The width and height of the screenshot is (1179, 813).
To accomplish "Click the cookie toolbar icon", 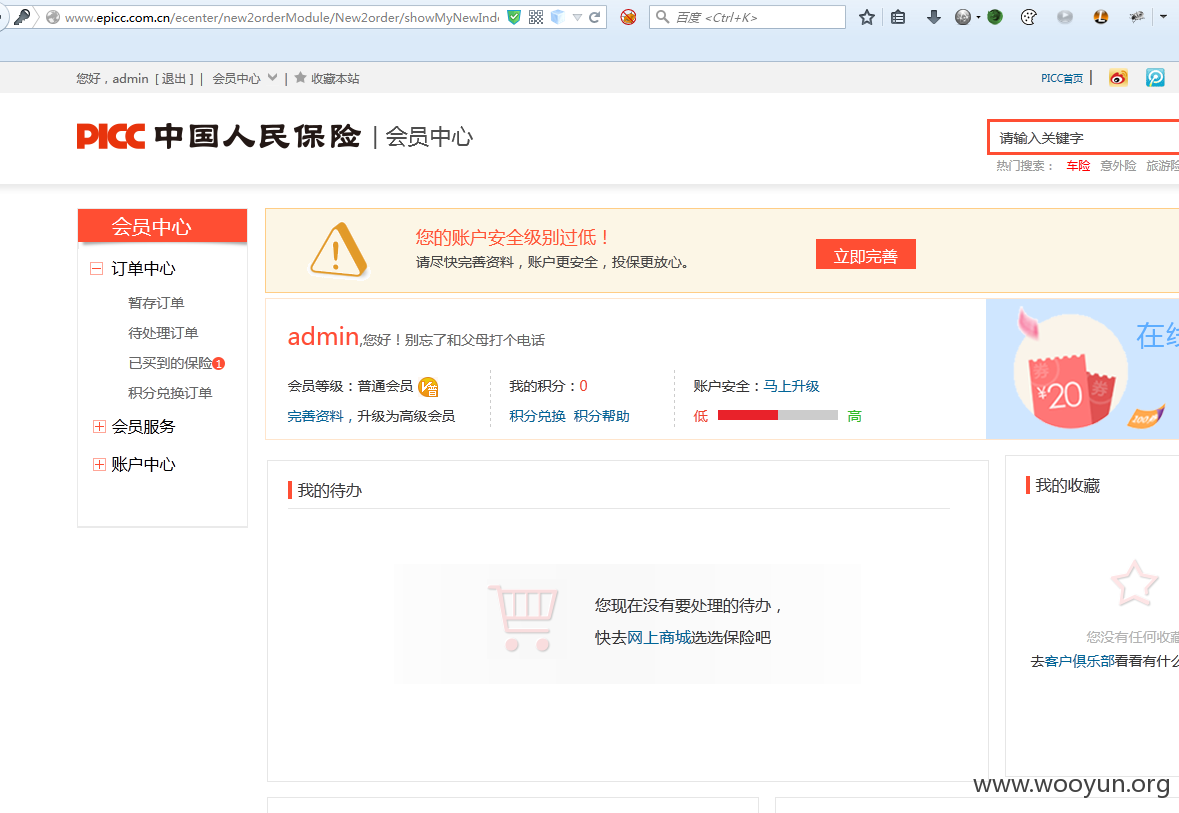I will click(1029, 17).
